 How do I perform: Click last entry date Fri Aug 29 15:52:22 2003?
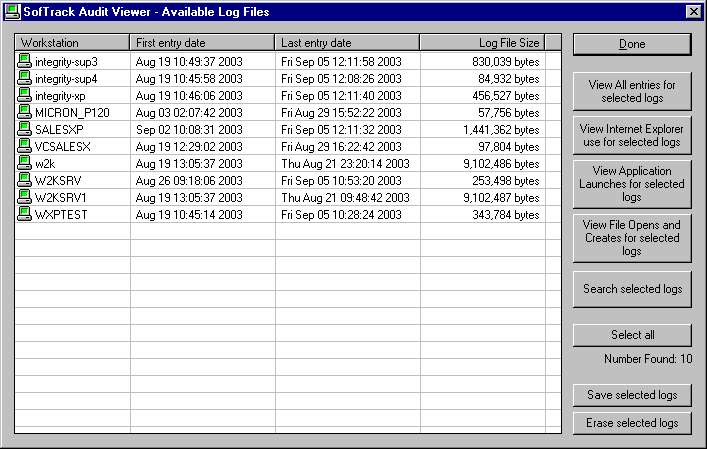(341, 113)
